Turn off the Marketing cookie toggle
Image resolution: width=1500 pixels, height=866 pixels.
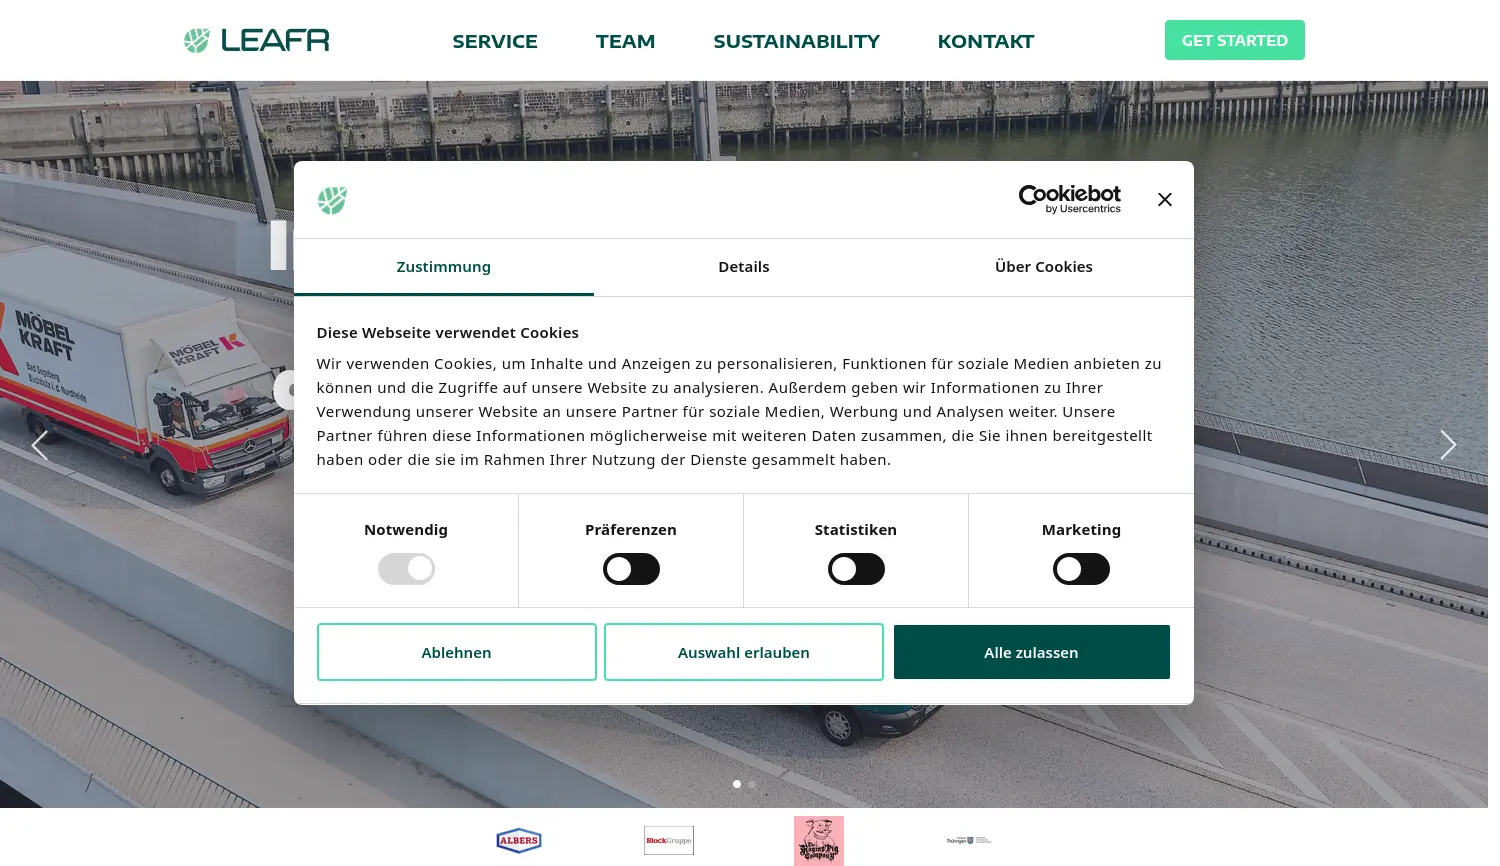tap(1081, 568)
